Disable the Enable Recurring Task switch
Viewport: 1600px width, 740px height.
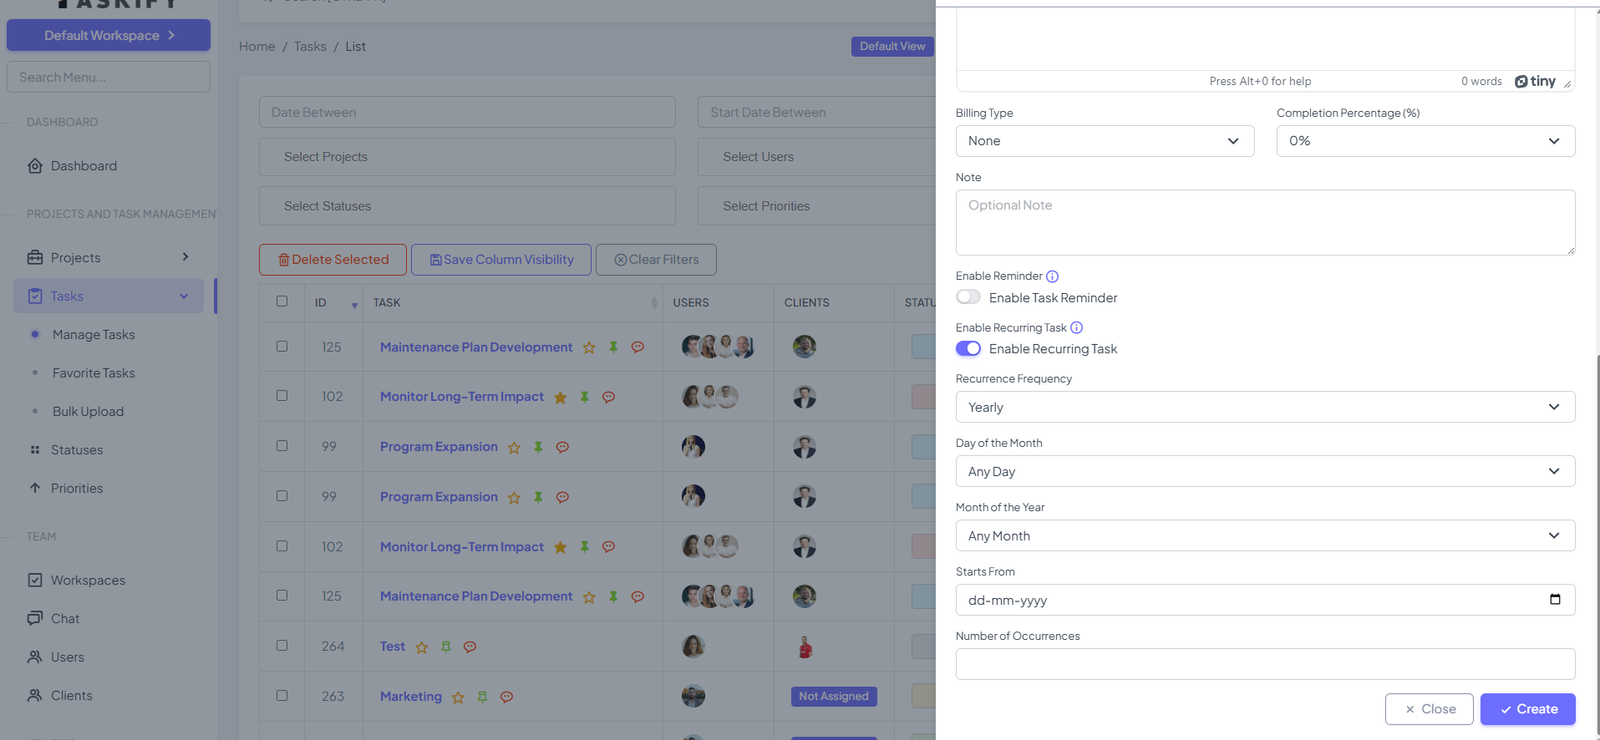click(968, 349)
